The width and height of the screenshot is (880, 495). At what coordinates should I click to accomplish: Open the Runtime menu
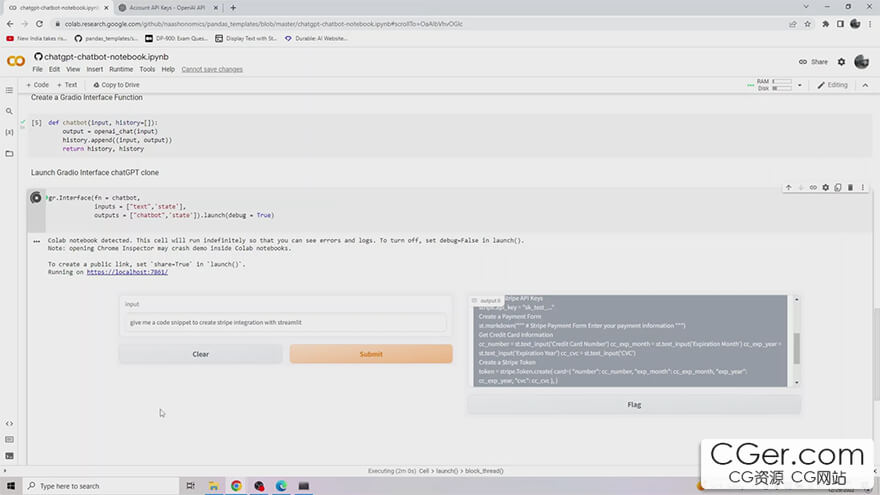pos(121,70)
